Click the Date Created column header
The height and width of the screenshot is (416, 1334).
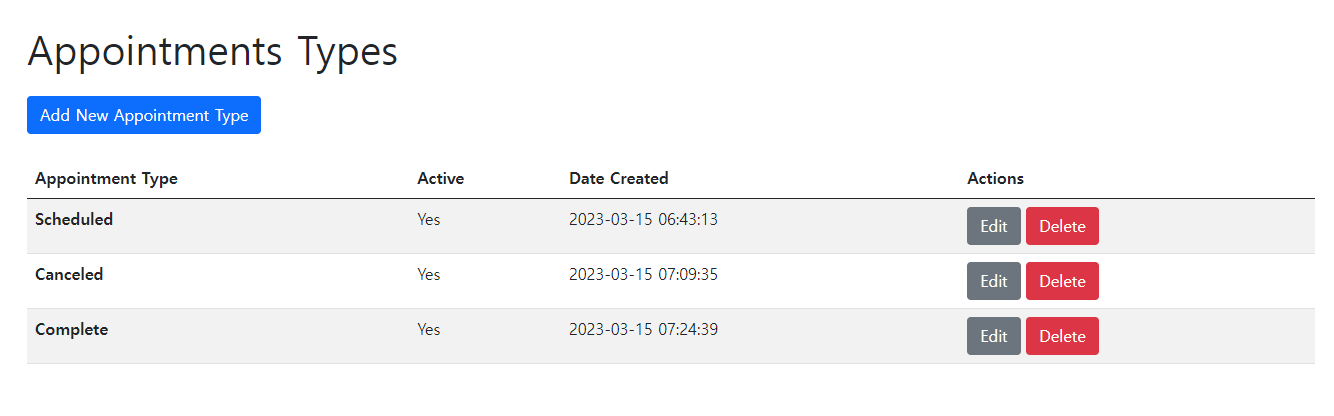coord(618,179)
